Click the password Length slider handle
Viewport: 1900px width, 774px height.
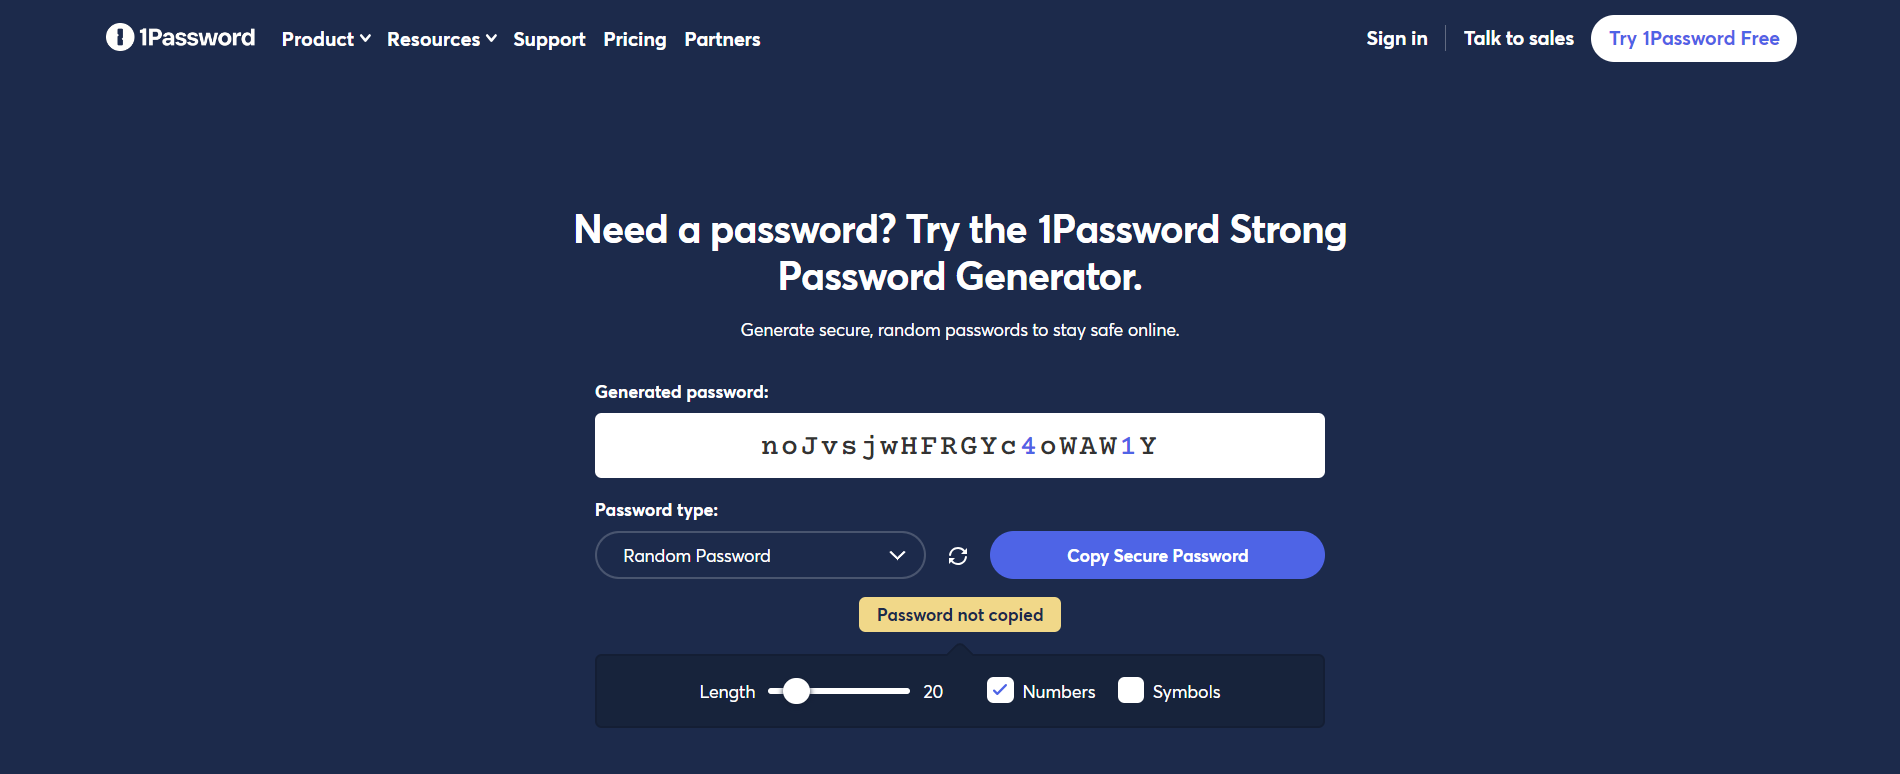(796, 691)
